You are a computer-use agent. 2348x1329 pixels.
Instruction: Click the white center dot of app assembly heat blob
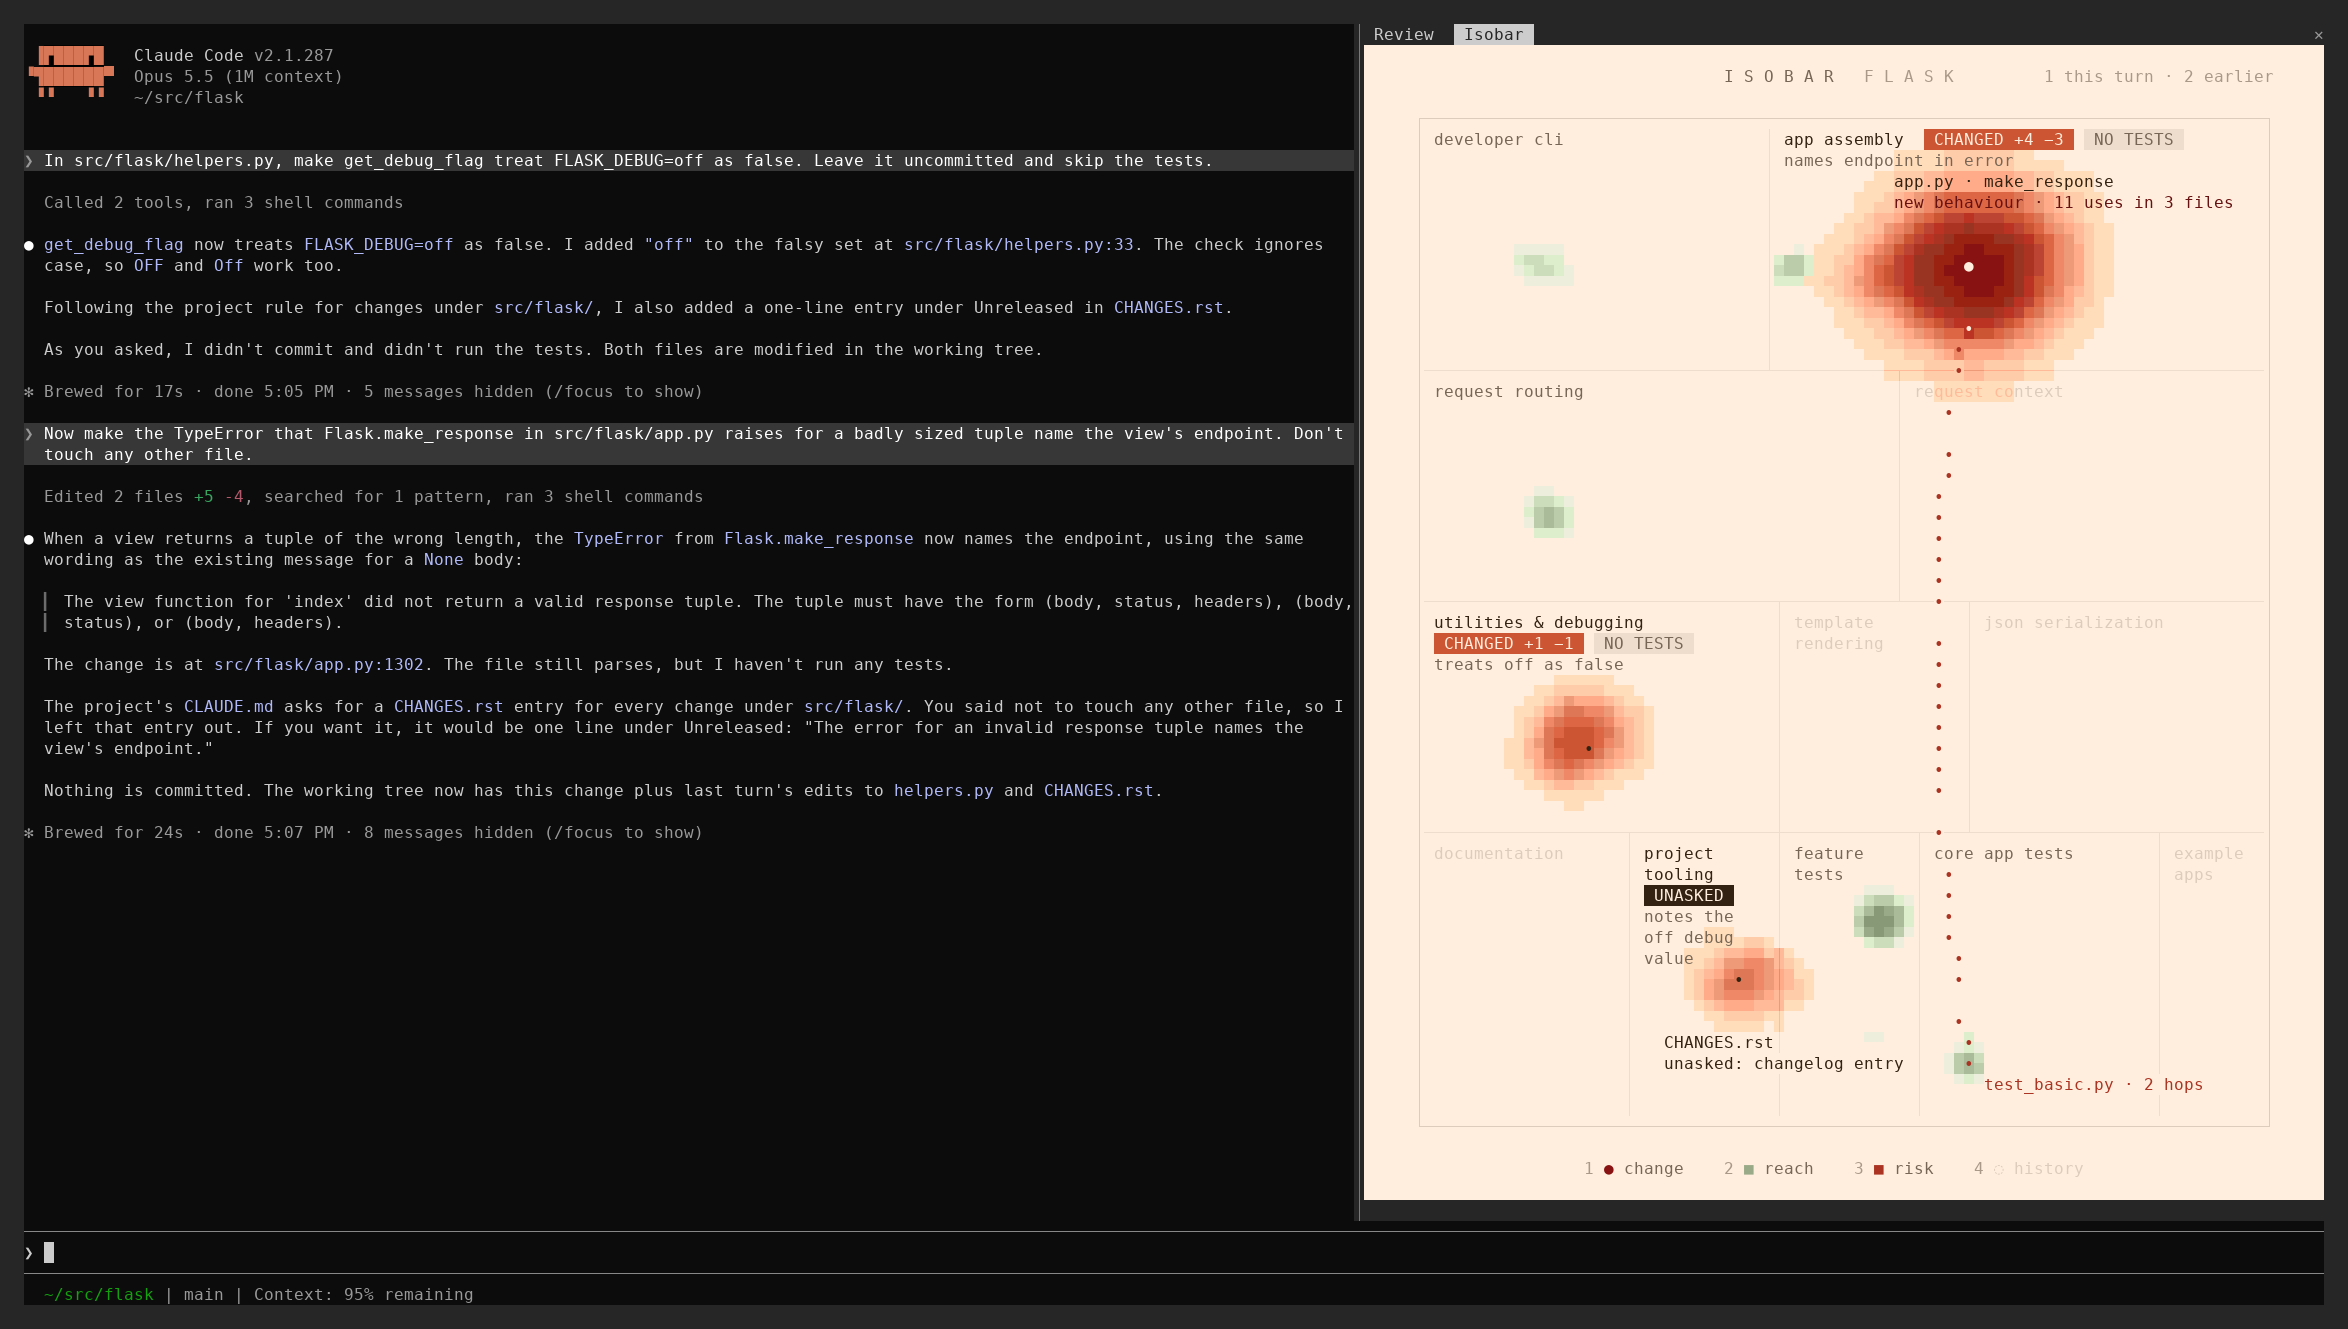(1968, 266)
